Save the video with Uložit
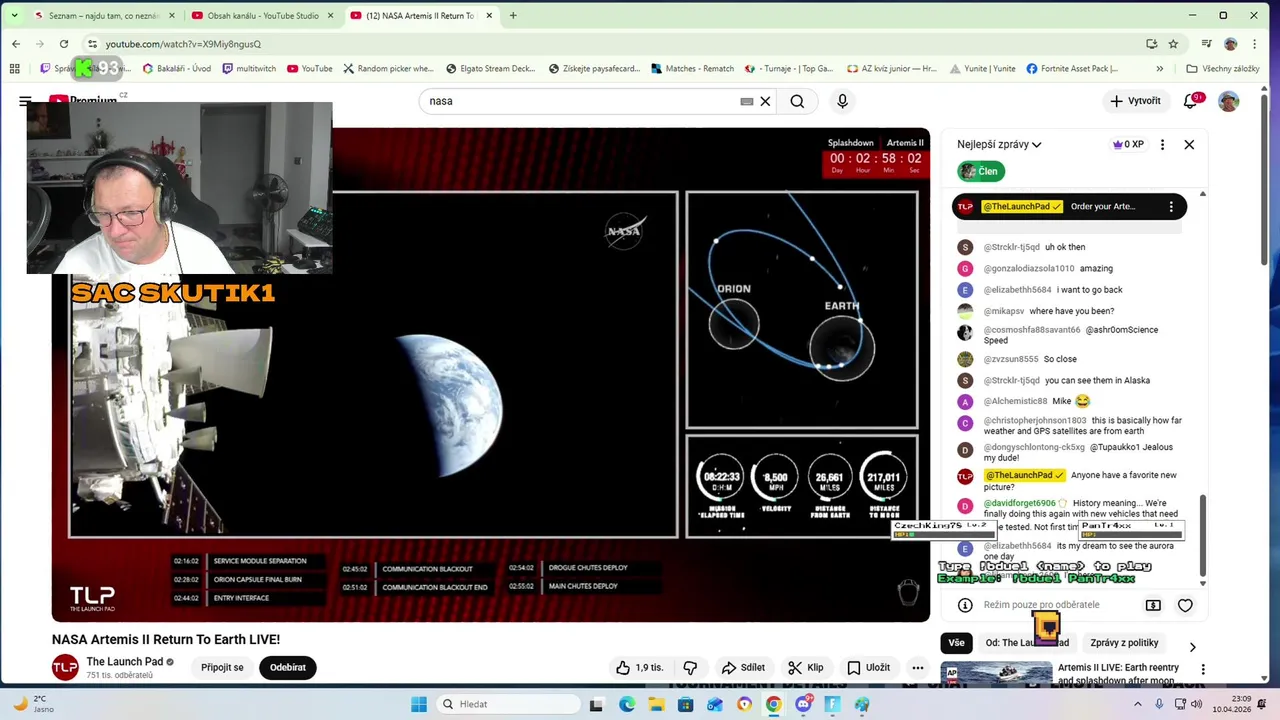1280x720 pixels. tap(868, 667)
